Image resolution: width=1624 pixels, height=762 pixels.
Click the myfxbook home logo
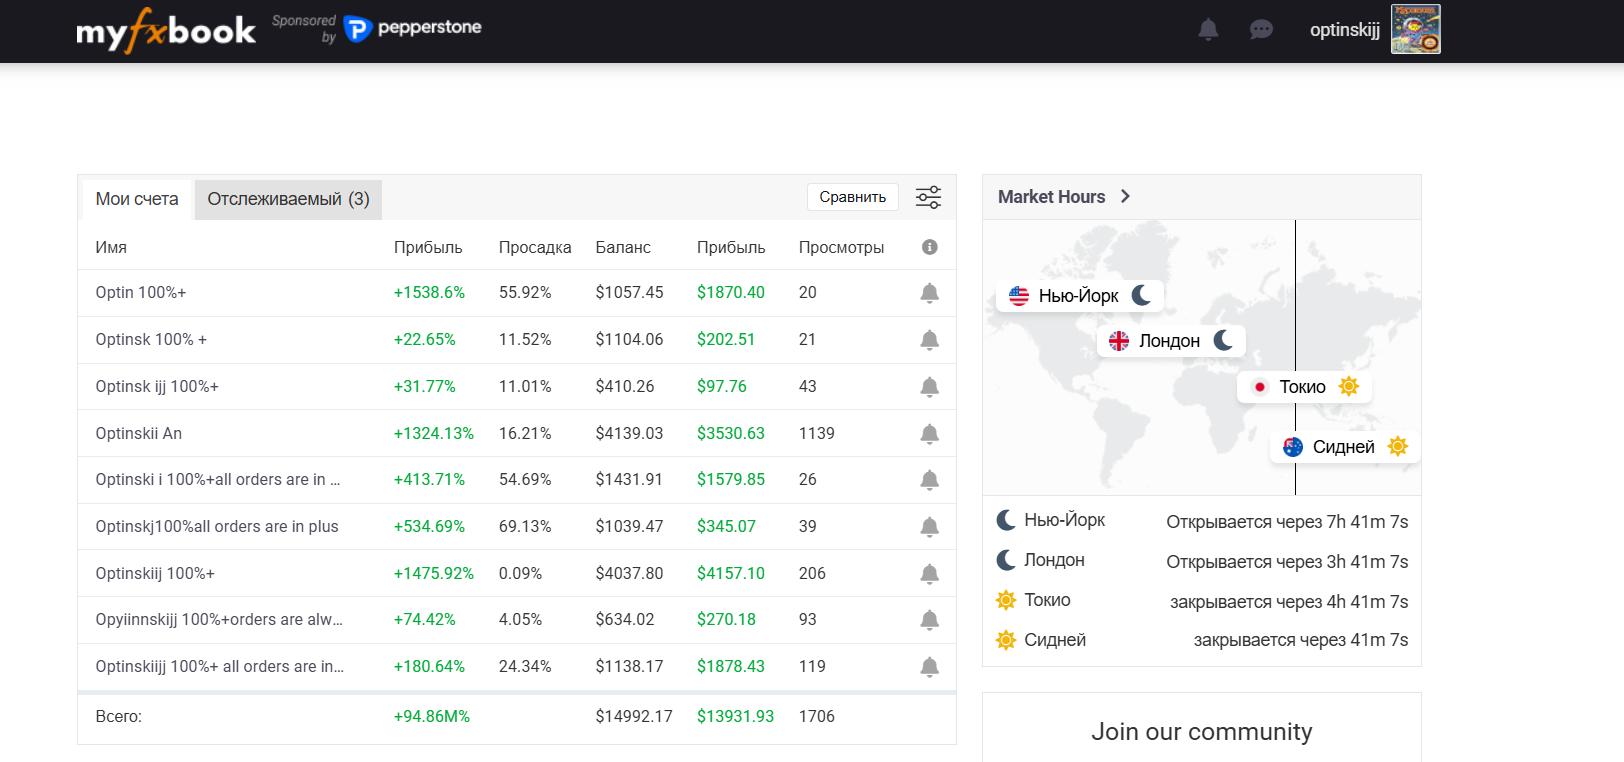(166, 31)
